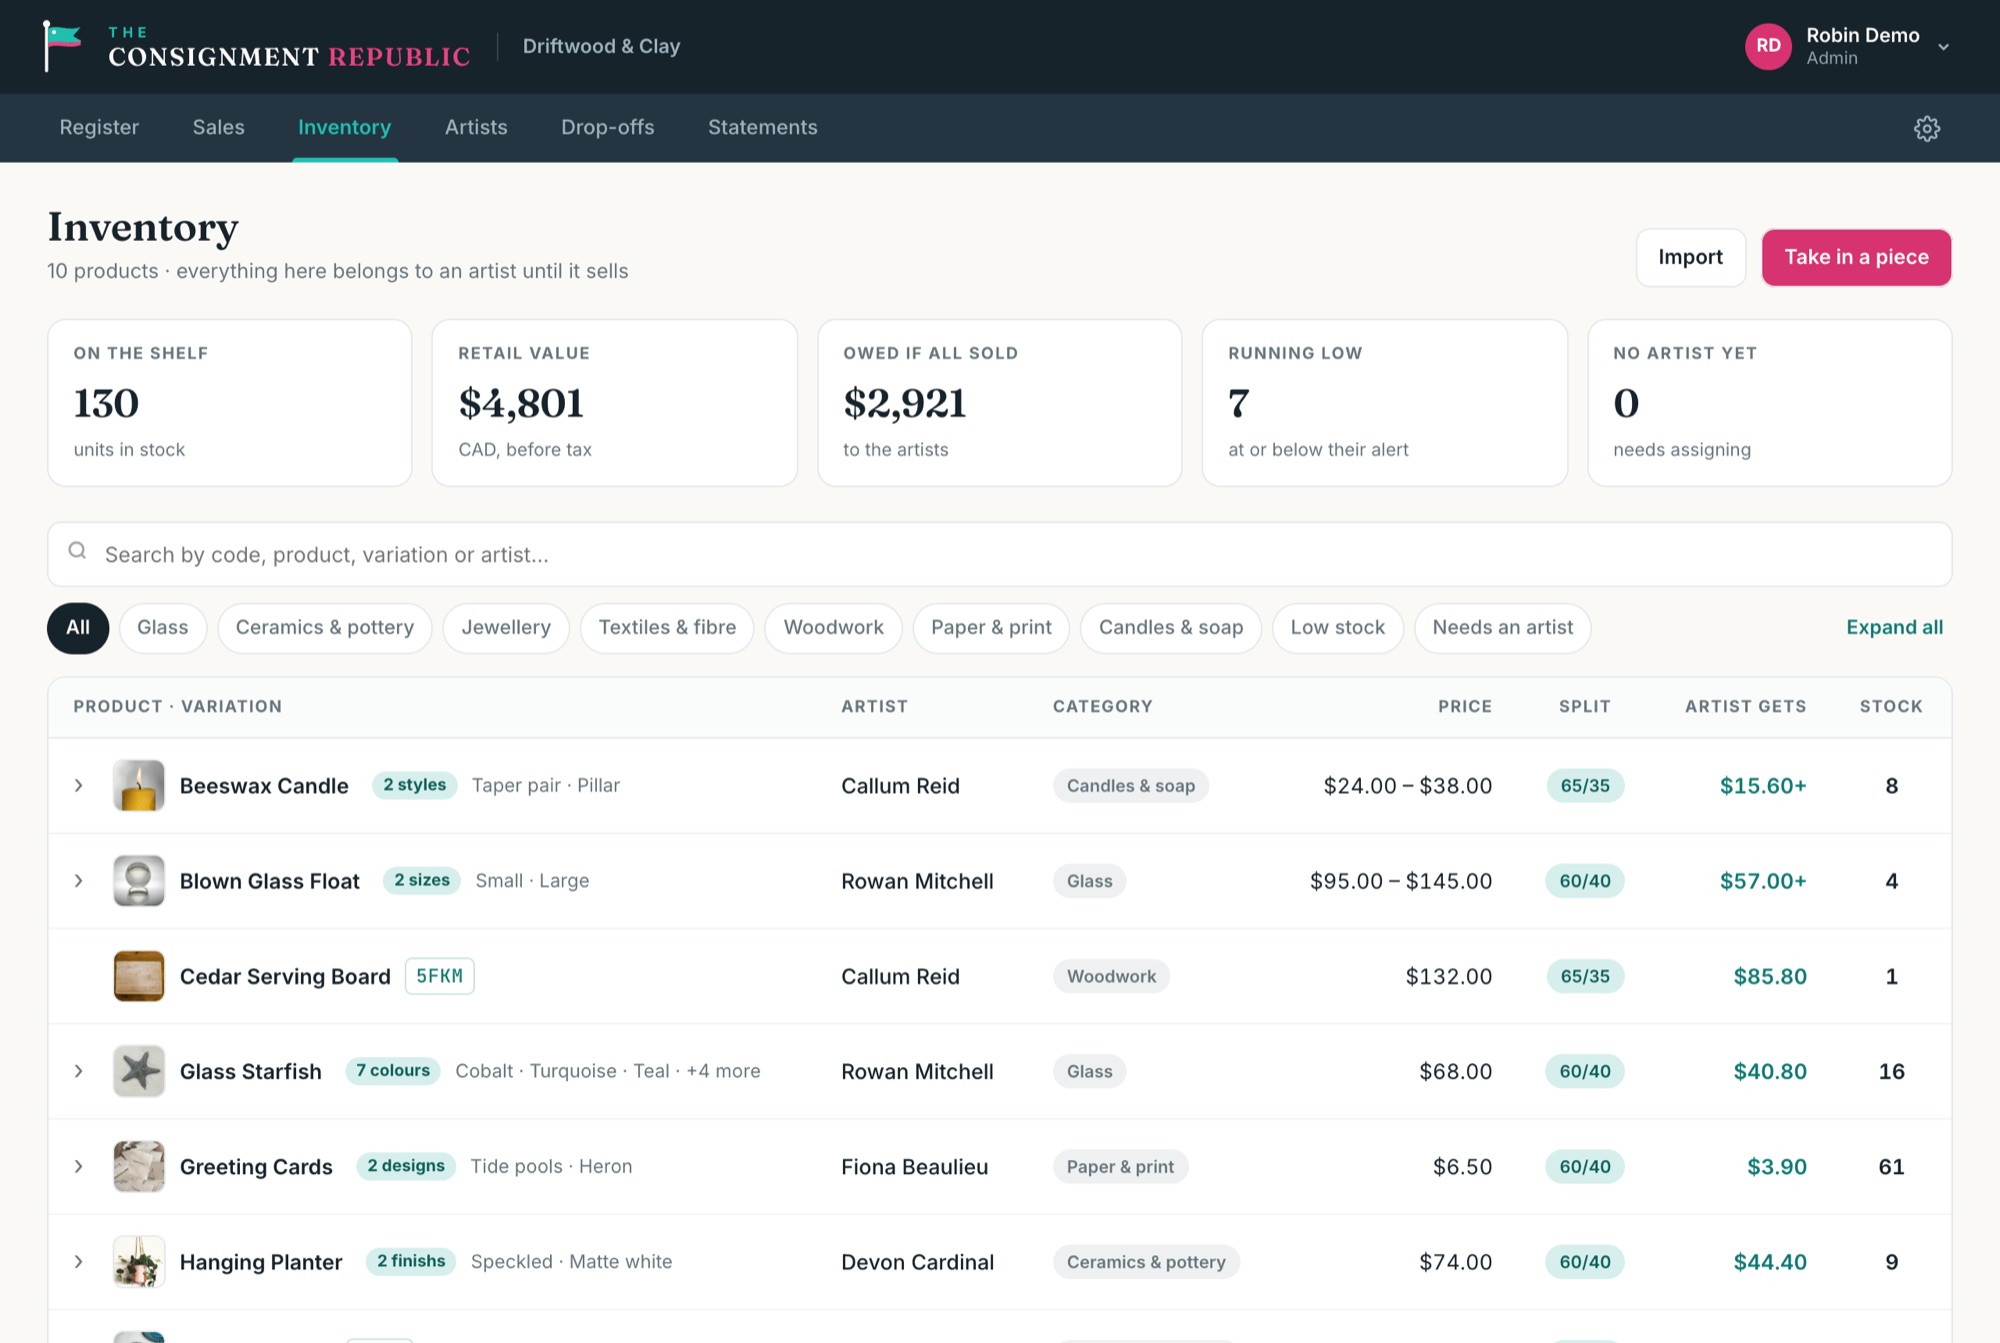Click Take in a piece
The height and width of the screenshot is (1343, 2000).
[x=1856, y=257]
